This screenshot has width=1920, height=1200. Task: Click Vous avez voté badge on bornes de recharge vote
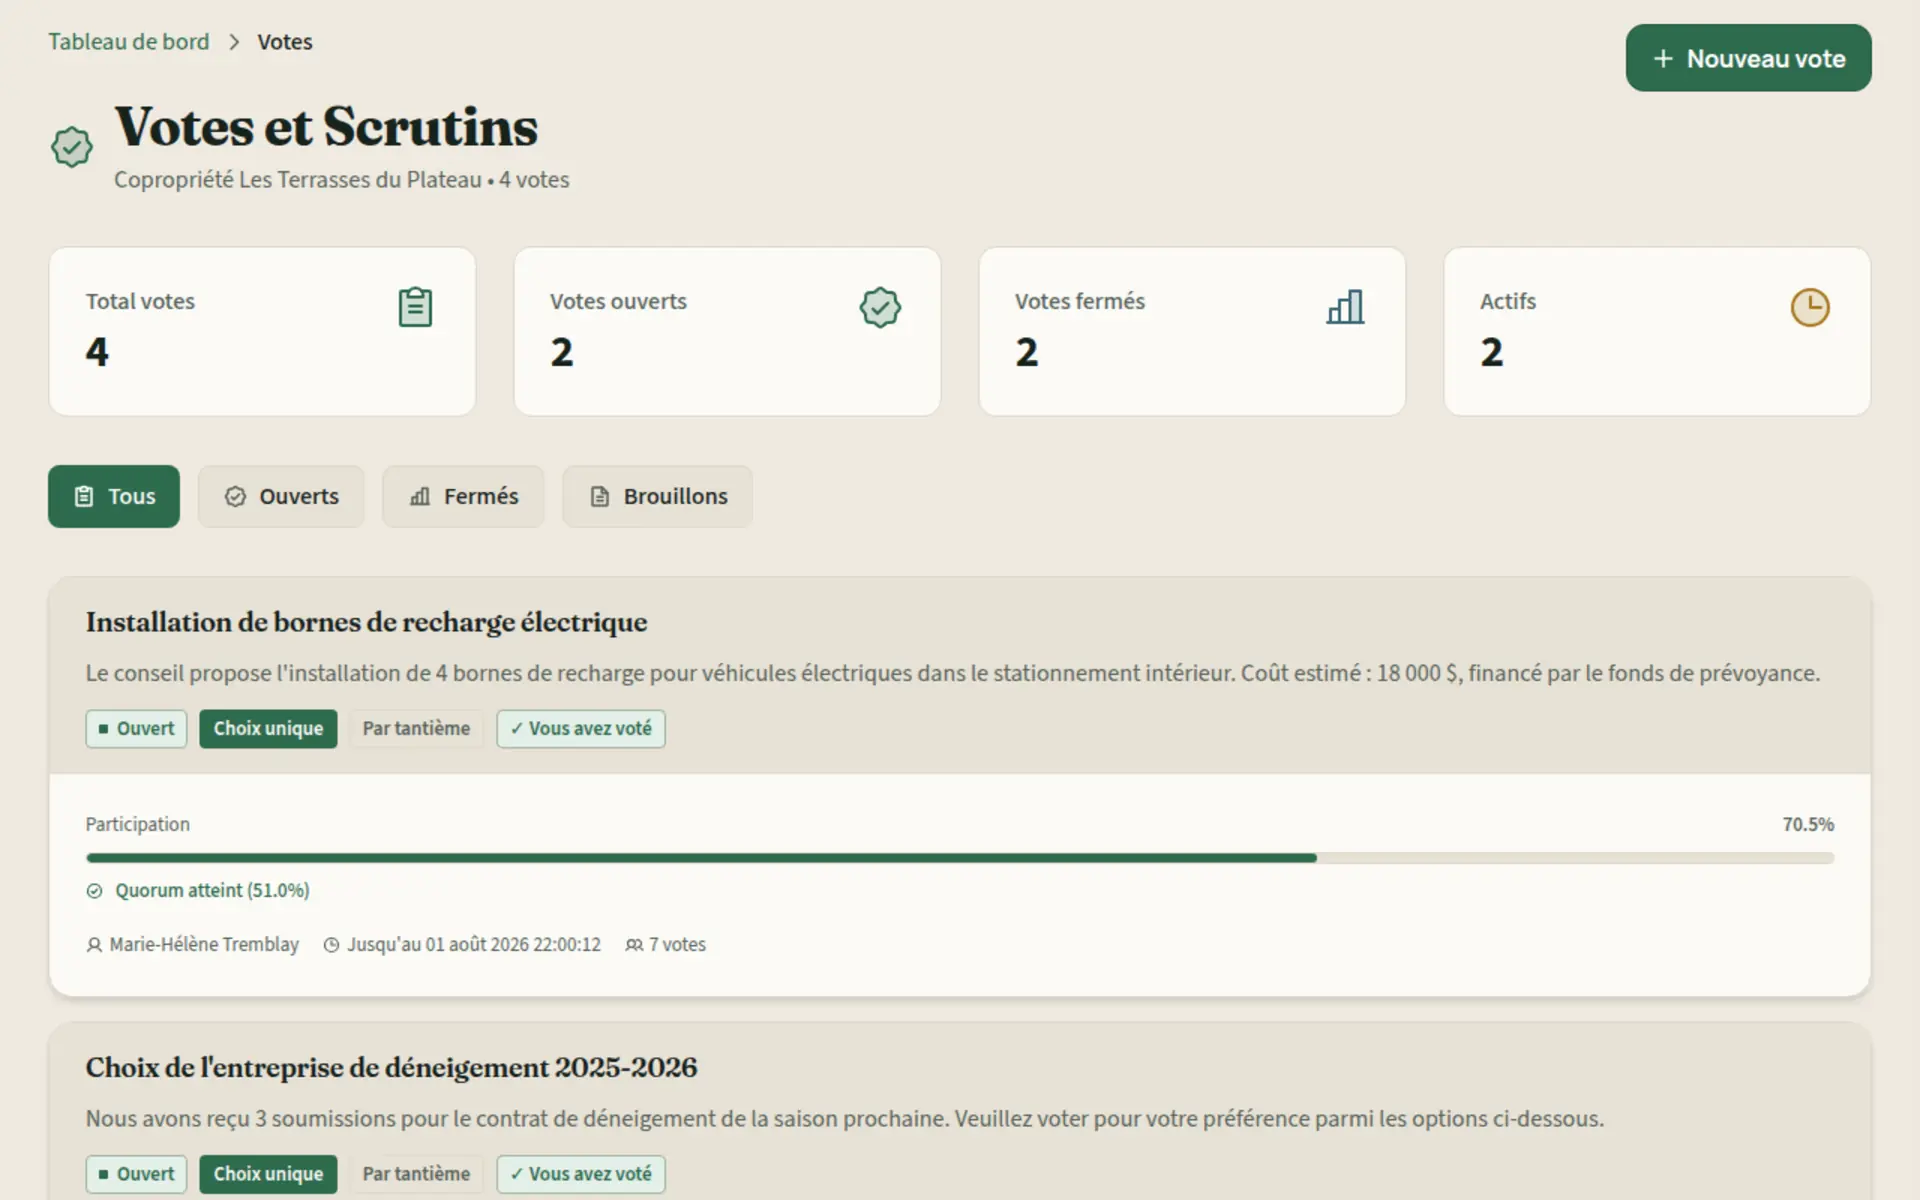581,729
